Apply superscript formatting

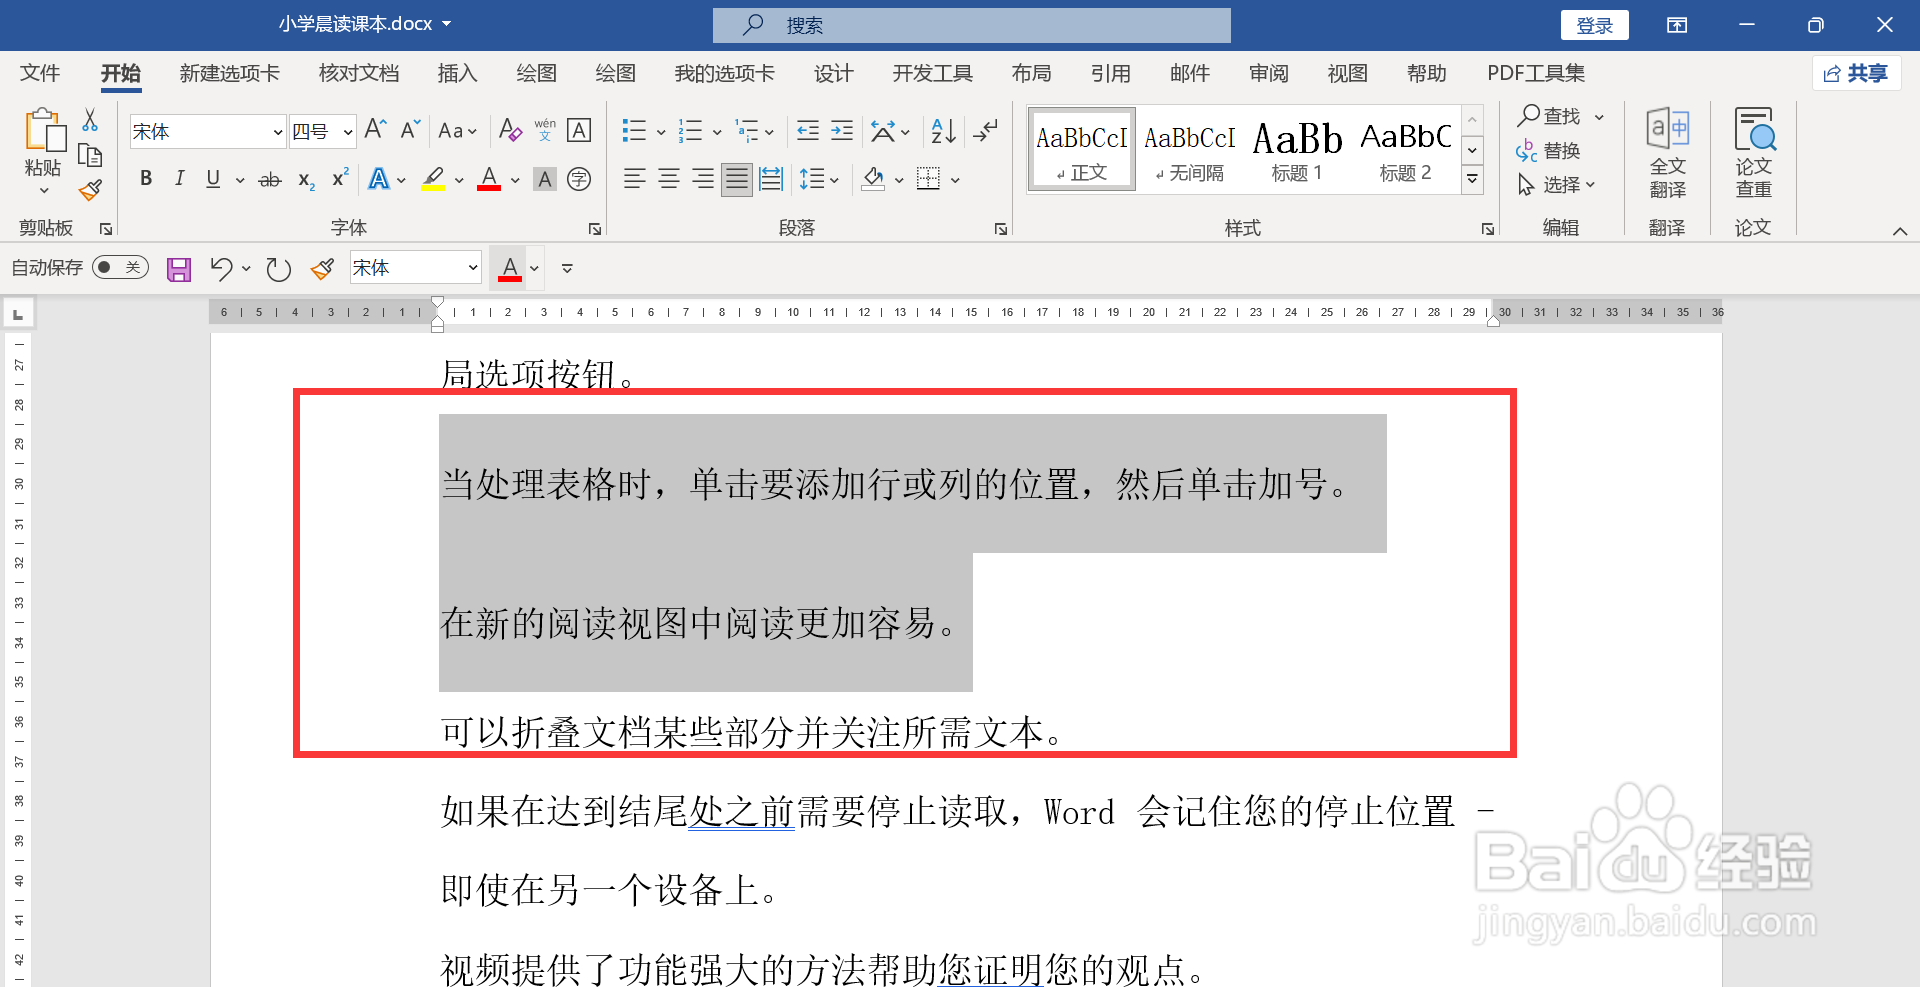pos(340,178)
